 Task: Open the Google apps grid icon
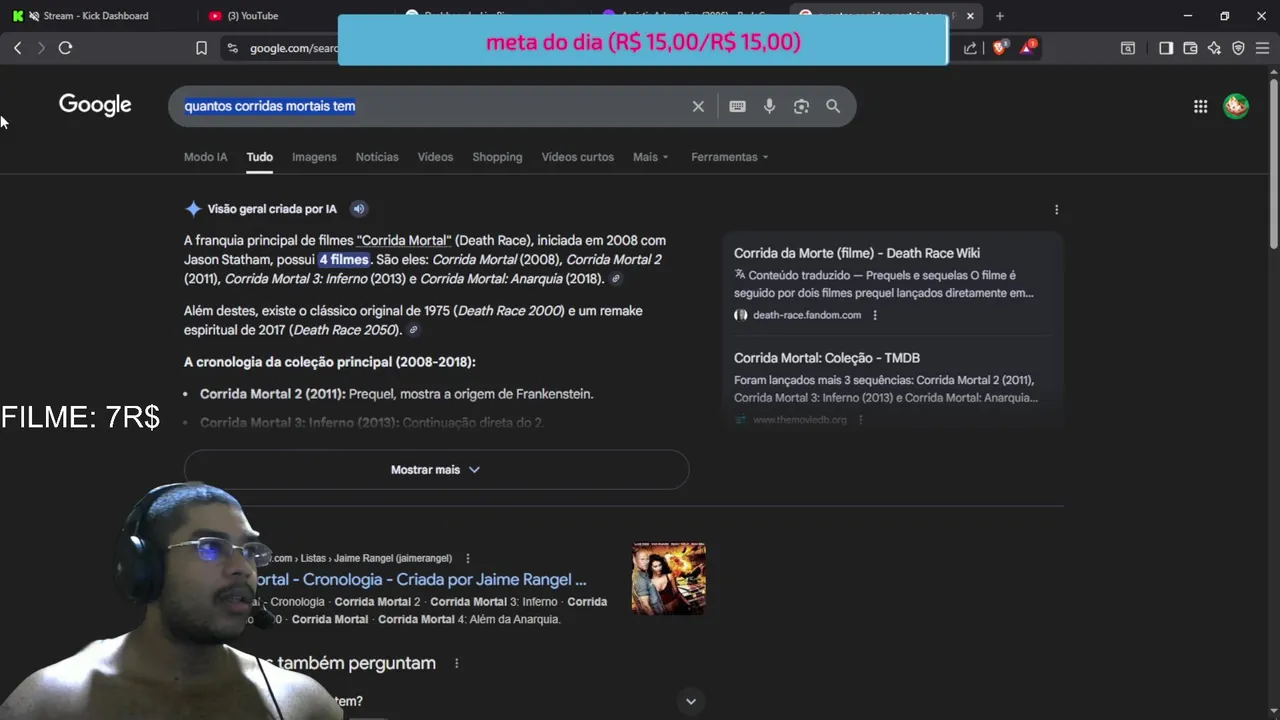[1200, 106]
